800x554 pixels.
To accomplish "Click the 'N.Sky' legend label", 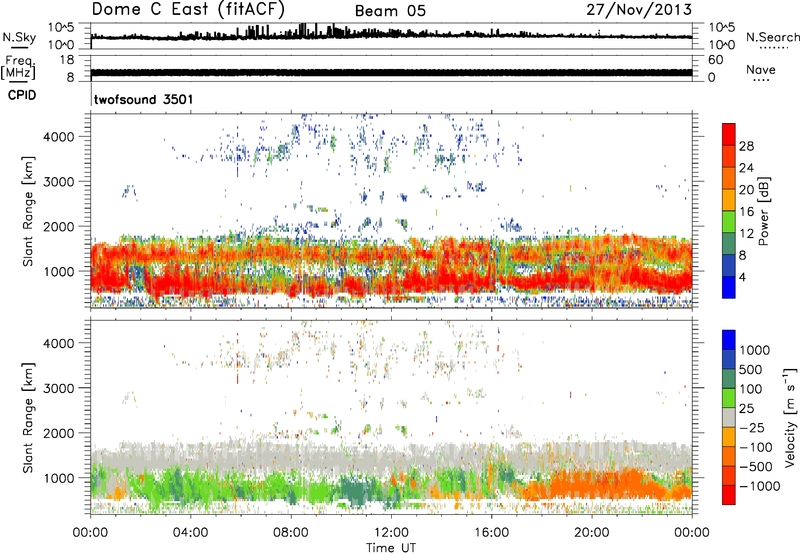I will point(19,37).
